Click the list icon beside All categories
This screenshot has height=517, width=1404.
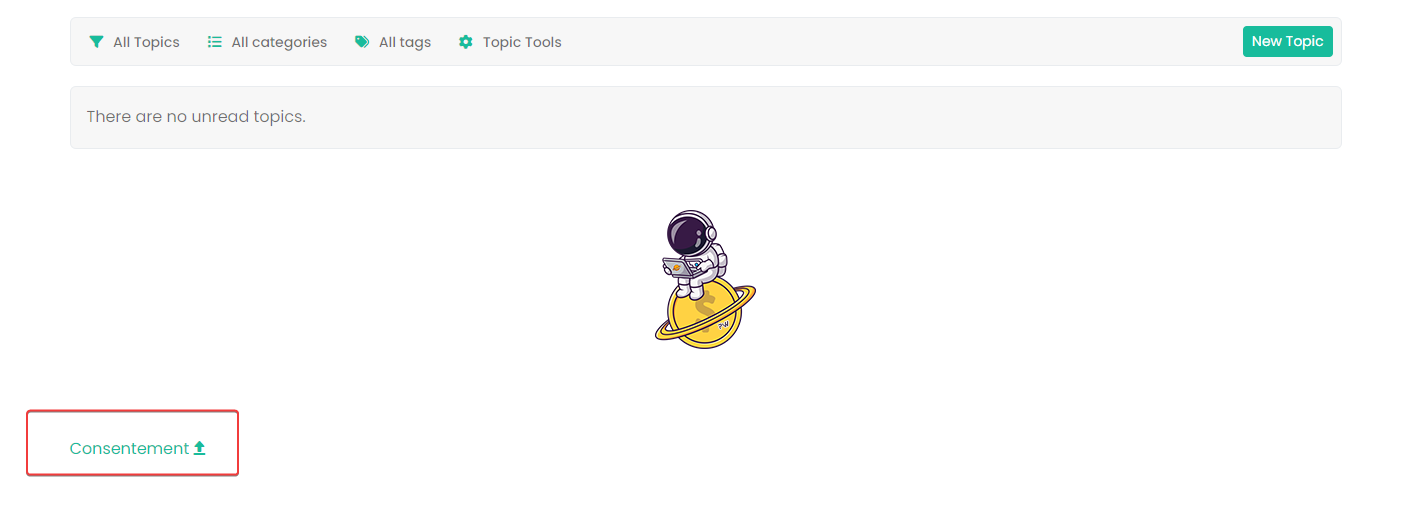(214, 42)
